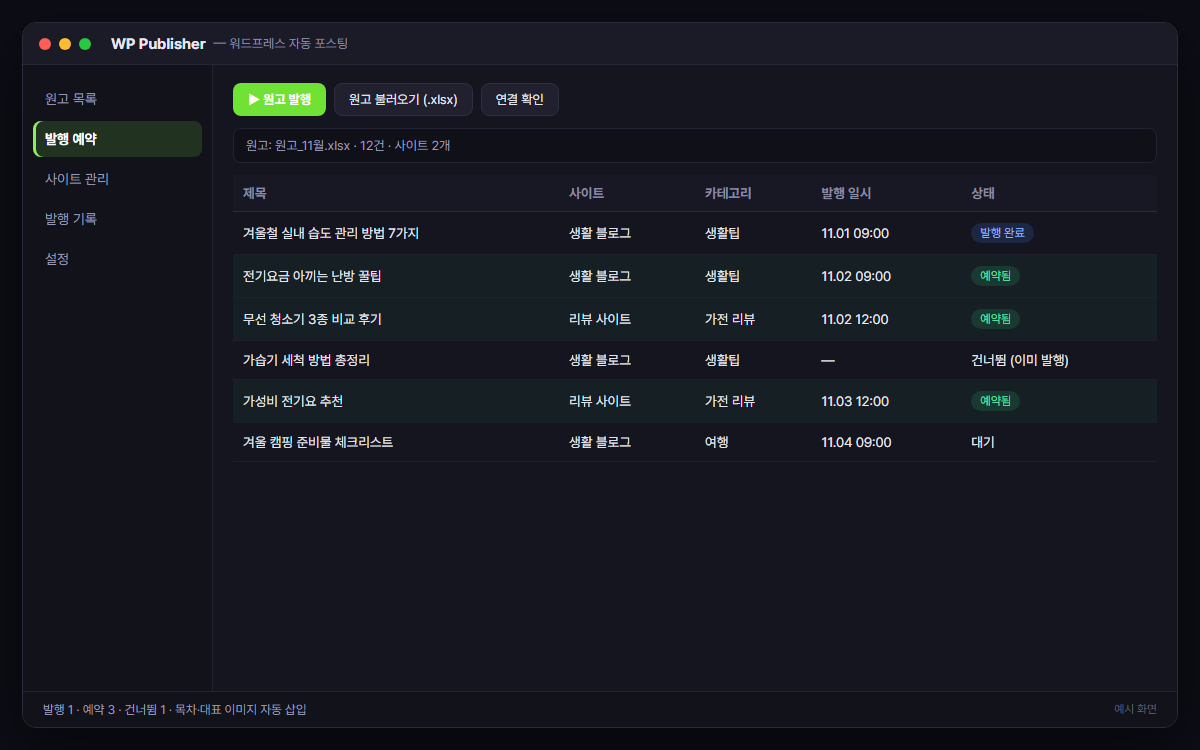Image resolution: width=1200 pixels, height=750 pixels.
Task: Select row 가습기 세척 방법 총정리
Action: point(695,360)
